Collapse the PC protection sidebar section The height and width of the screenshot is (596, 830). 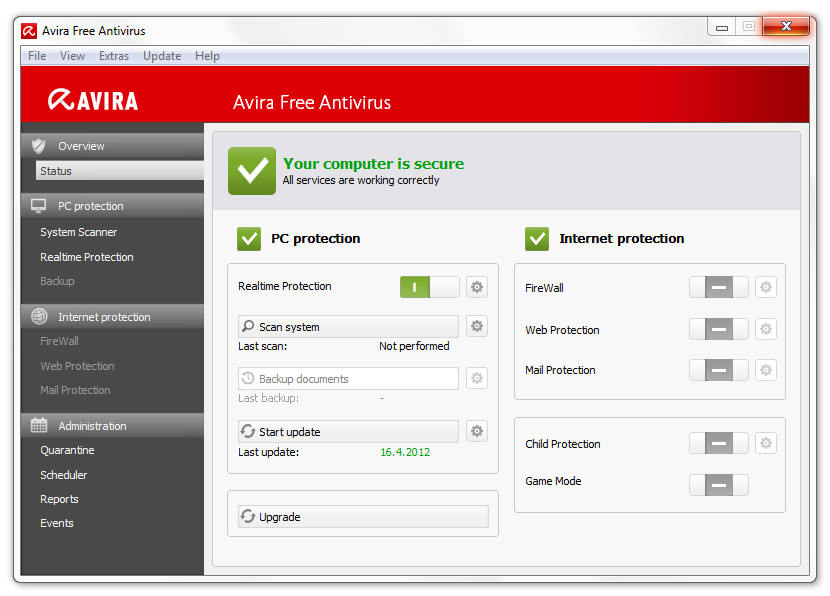[x=112, y=206]
